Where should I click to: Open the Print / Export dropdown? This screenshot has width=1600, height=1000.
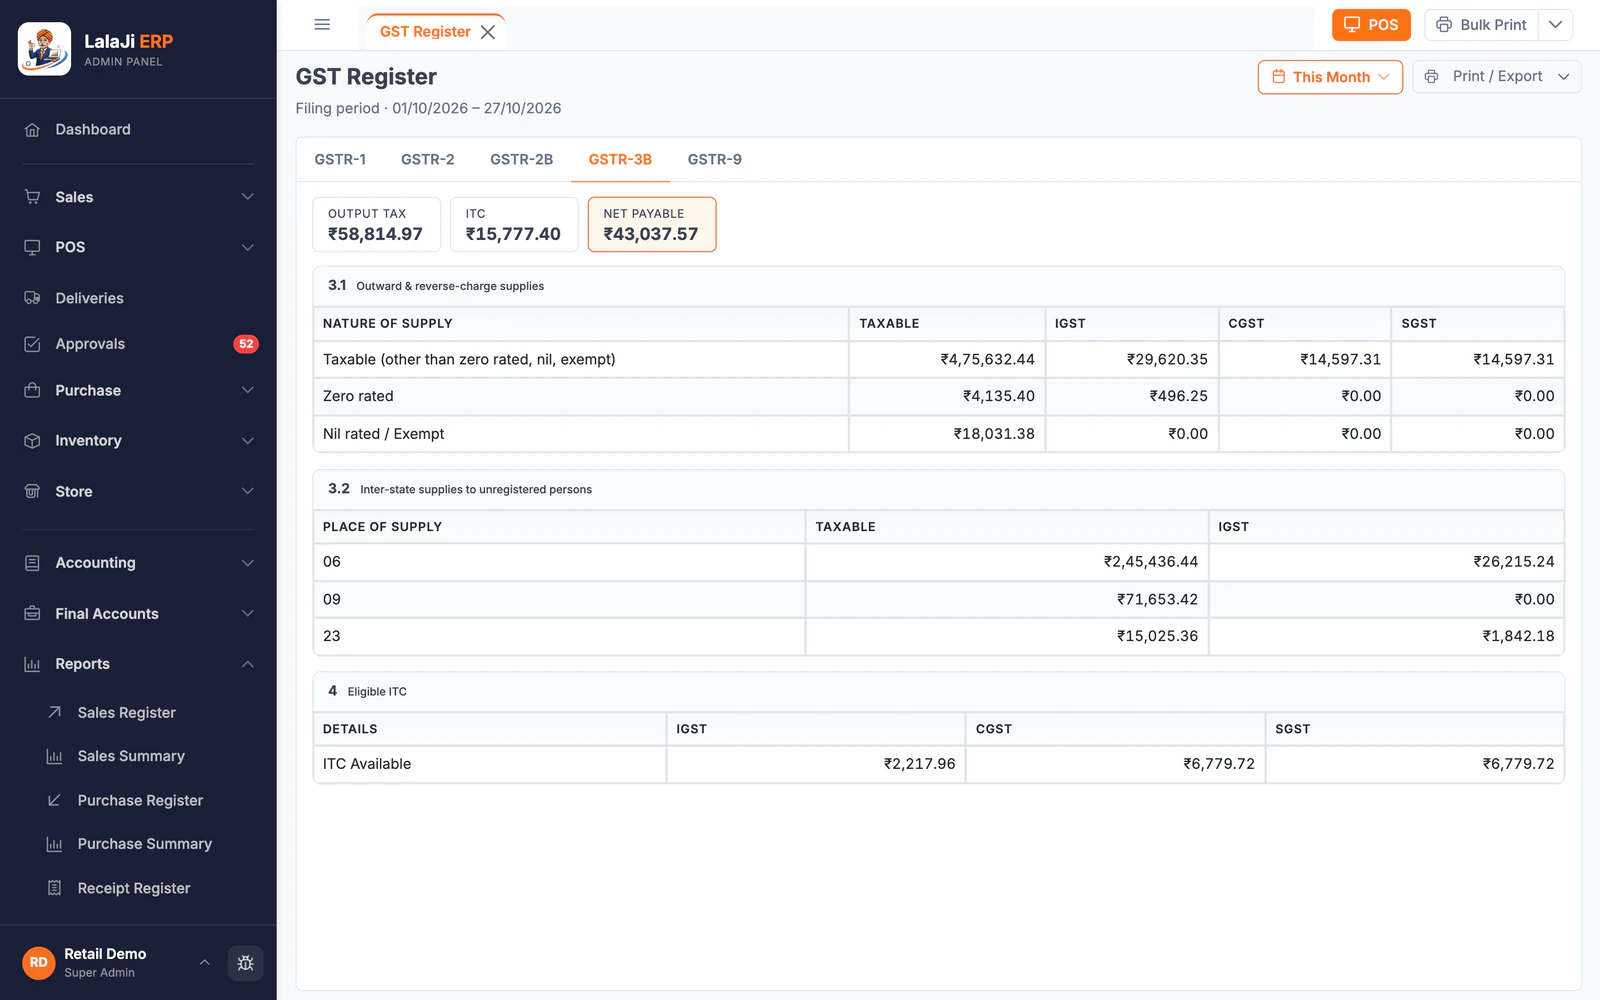1496,77
